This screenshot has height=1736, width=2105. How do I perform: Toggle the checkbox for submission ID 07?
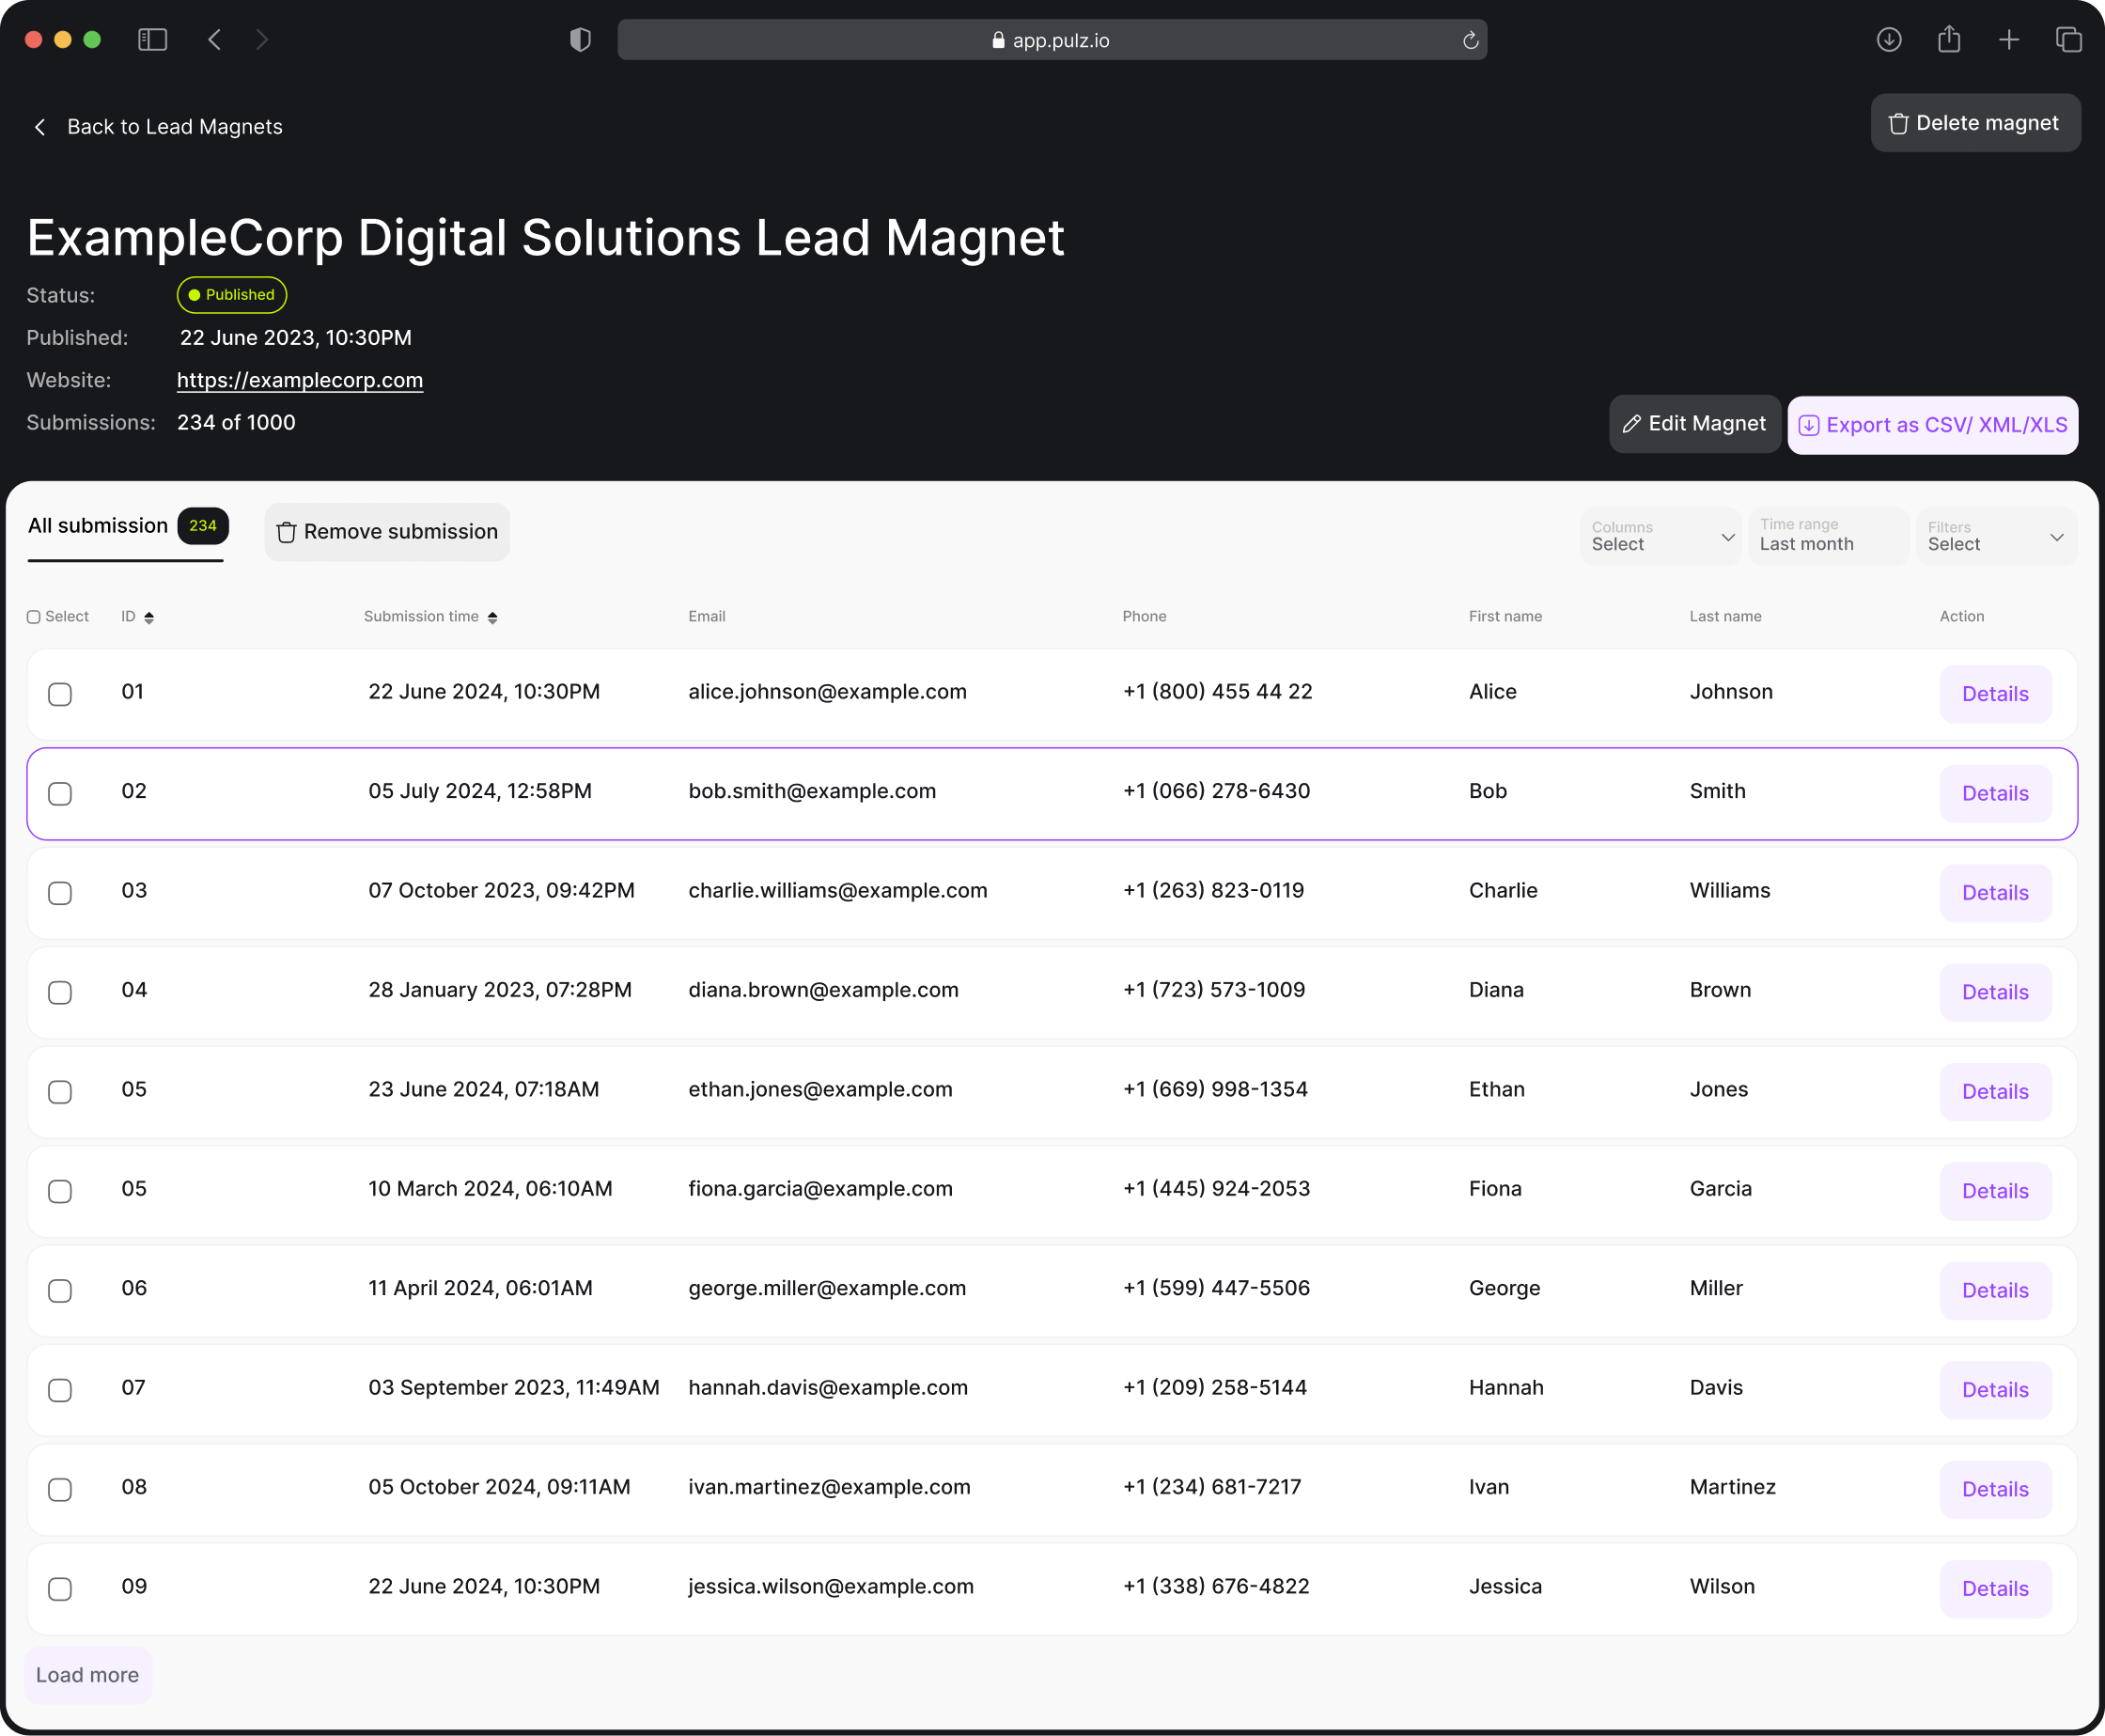59,1388
